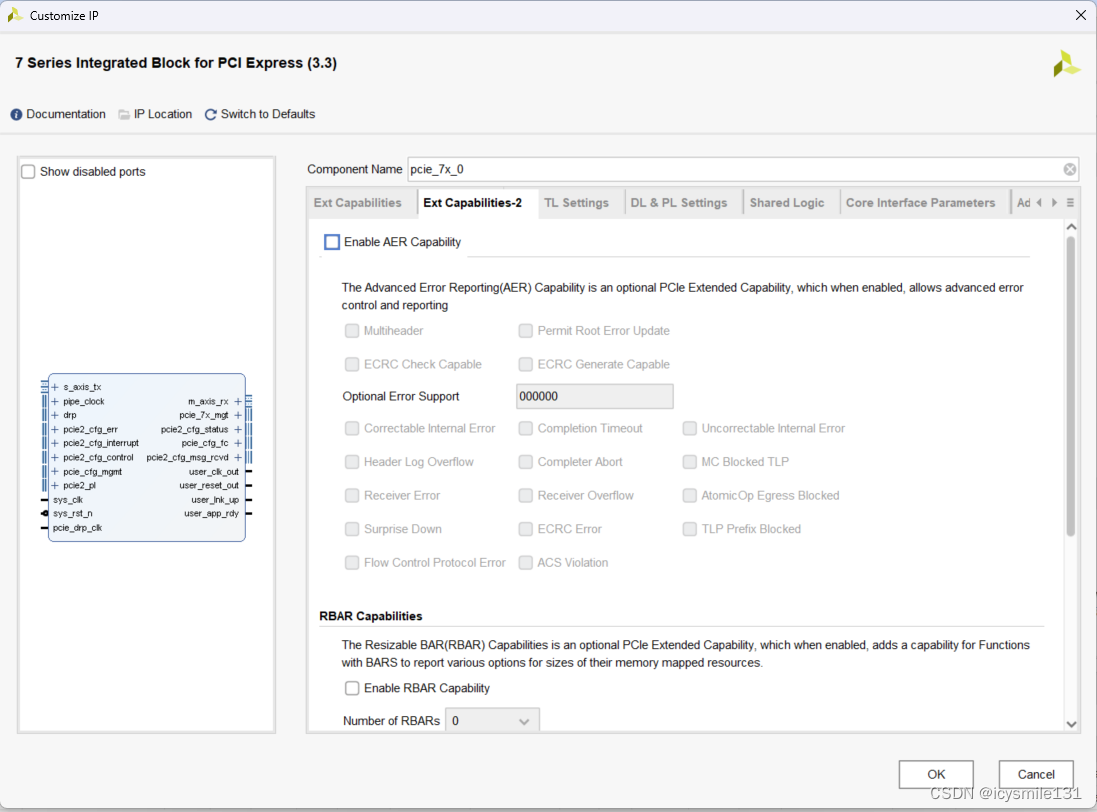Open the Shared Logic tab
1097x812 pixels.
[787, 203]
